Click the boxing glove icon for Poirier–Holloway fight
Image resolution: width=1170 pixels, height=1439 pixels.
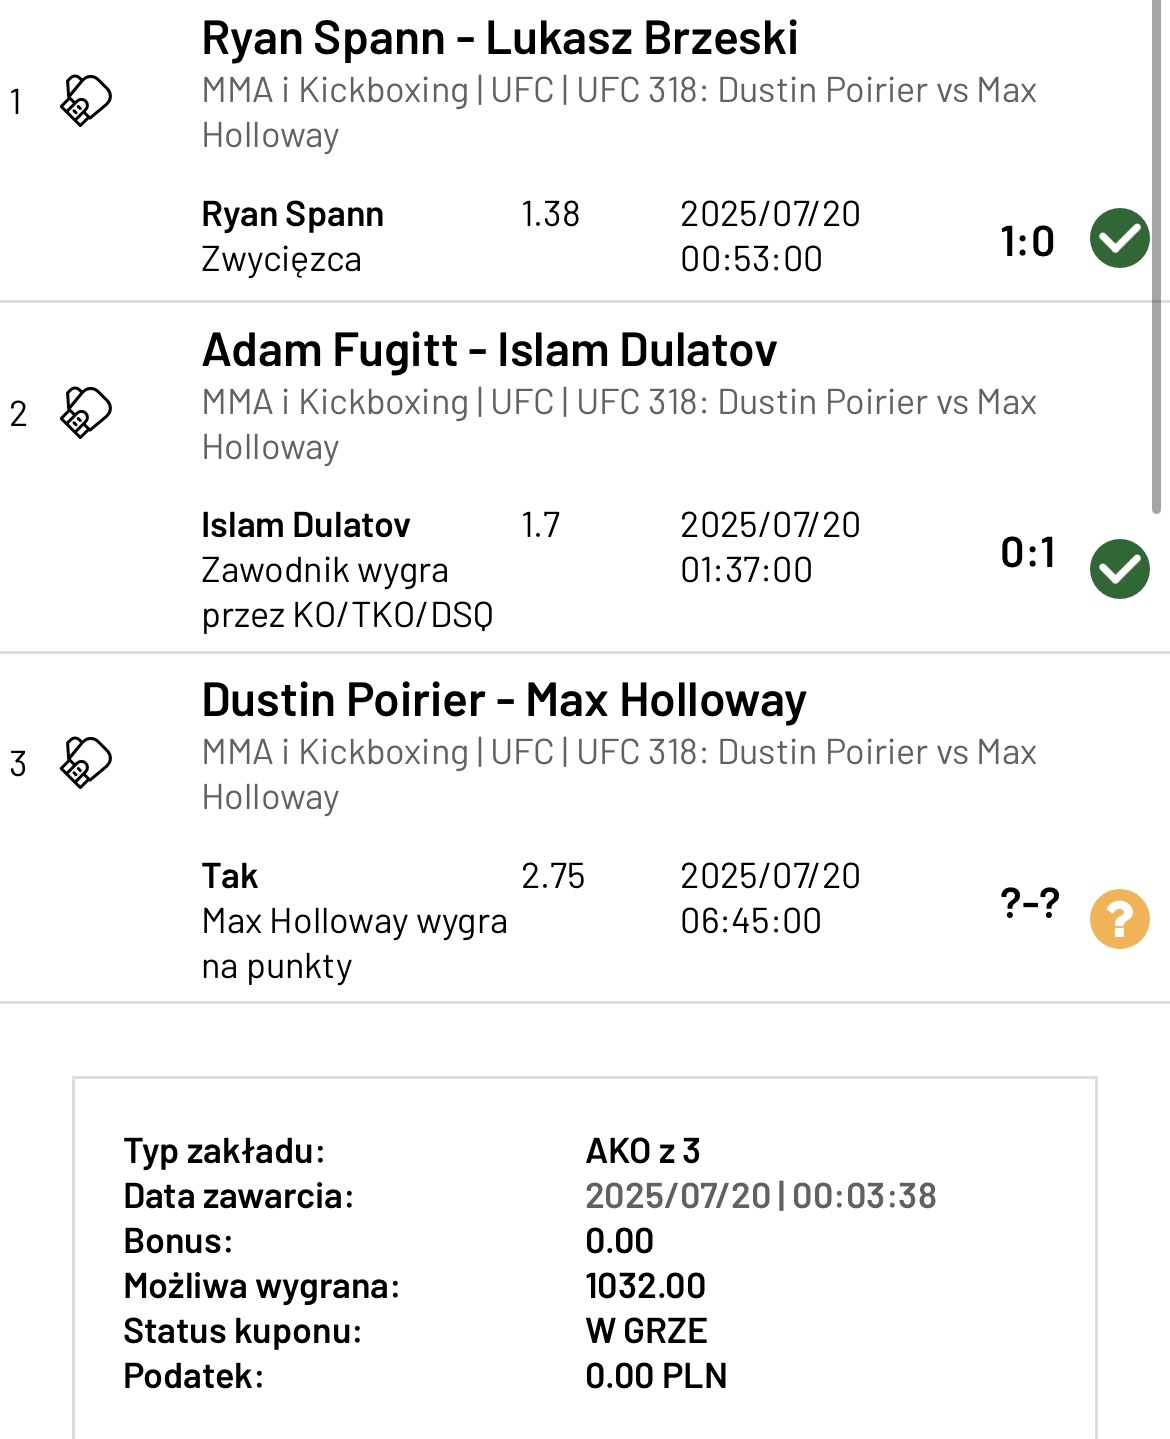86,762
